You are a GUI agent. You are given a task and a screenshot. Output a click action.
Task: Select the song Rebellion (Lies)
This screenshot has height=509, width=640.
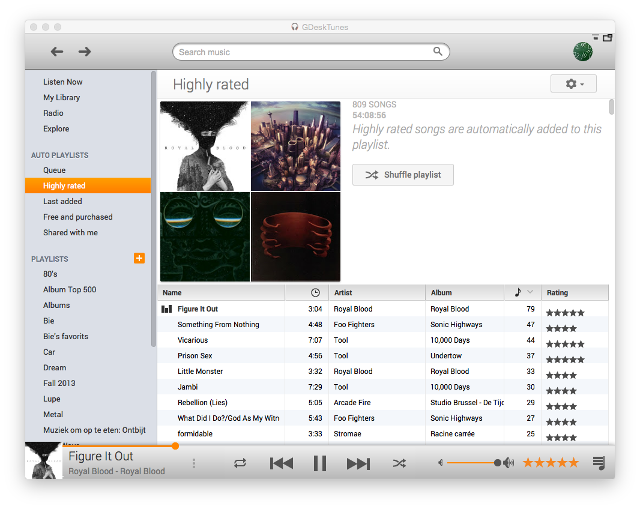(202, 402)
